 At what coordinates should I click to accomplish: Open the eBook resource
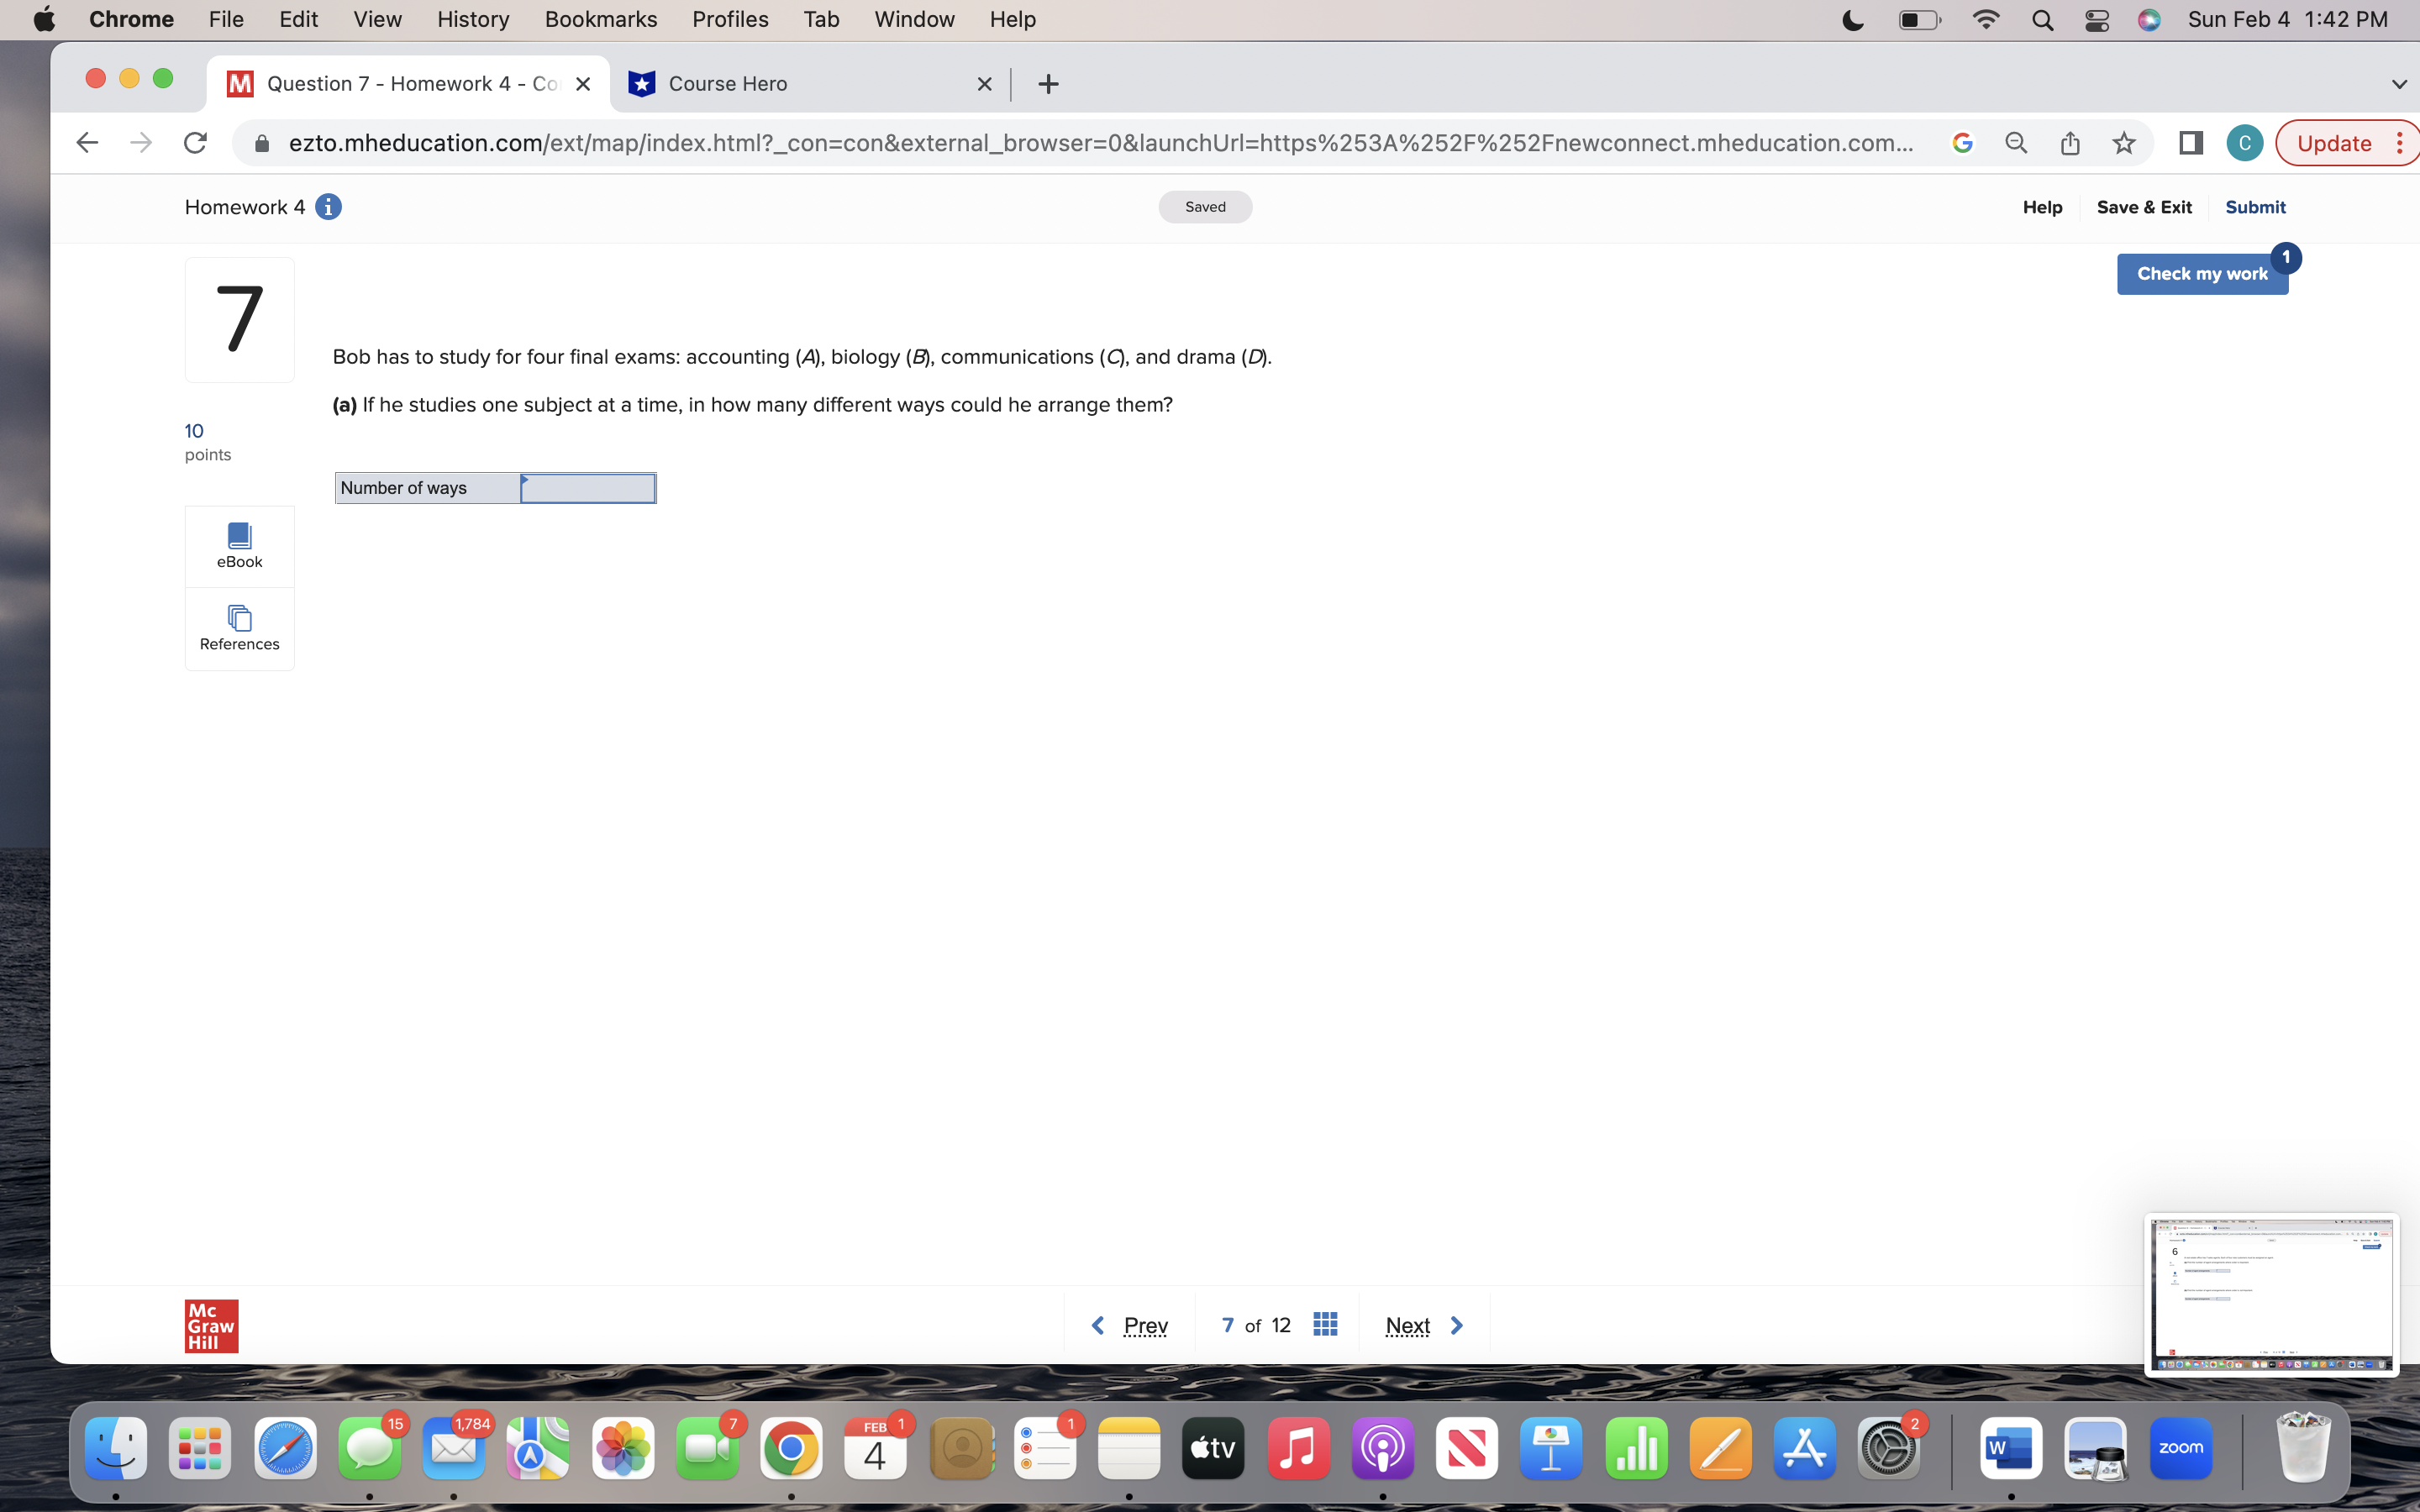click(x=239, y=545)
